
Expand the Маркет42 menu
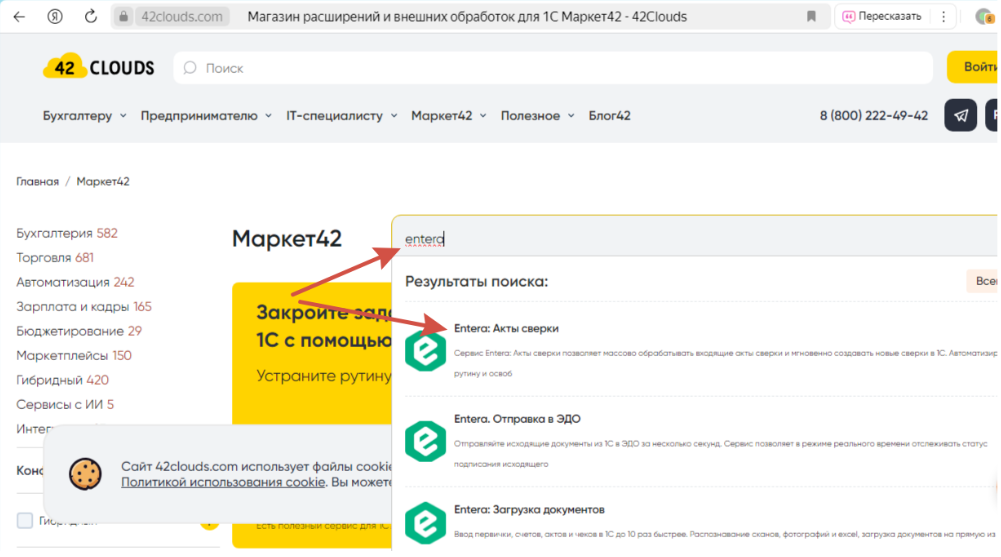click(449, 115)
